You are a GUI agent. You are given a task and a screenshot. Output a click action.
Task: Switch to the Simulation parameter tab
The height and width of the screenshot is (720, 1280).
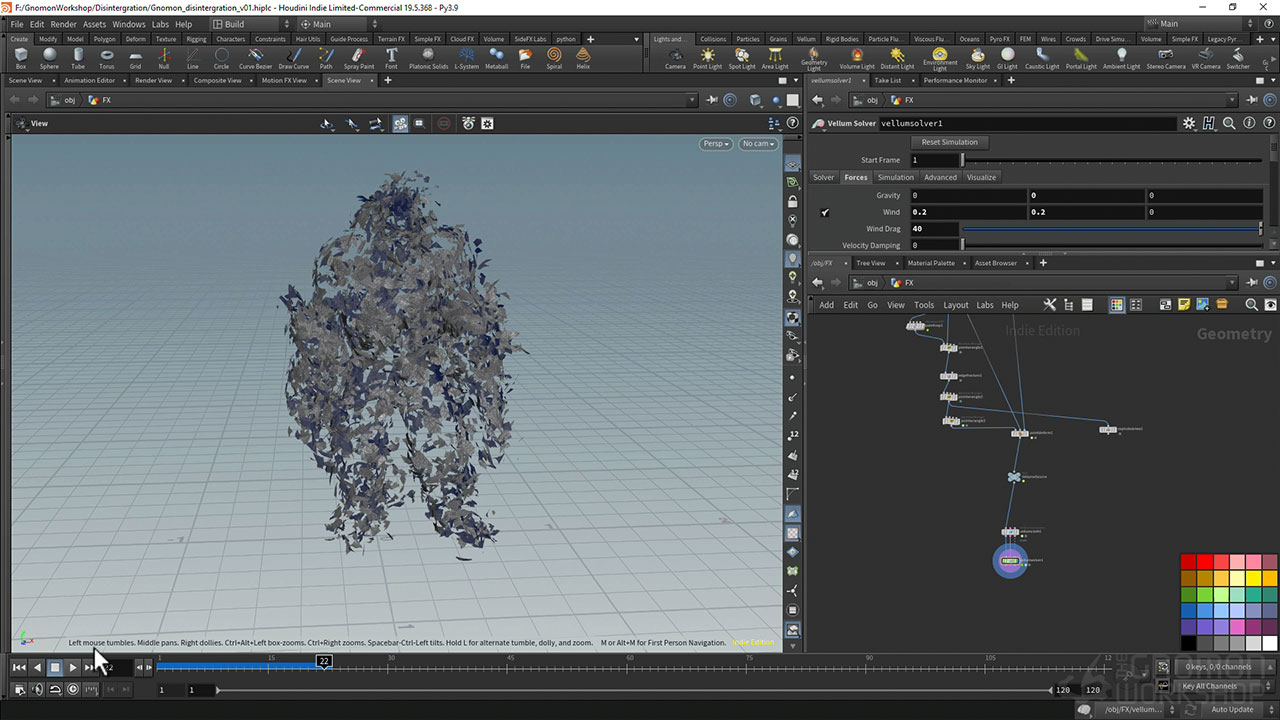(x=895, y=177)
